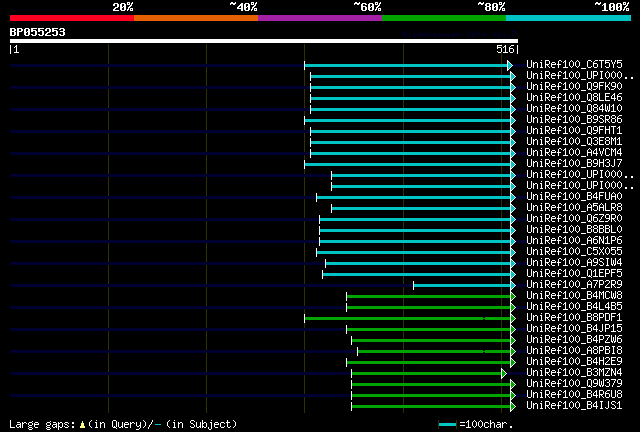Click the ~60% legend label
Image resolution: width=640 pixels, height=432 pixels.
367,7
